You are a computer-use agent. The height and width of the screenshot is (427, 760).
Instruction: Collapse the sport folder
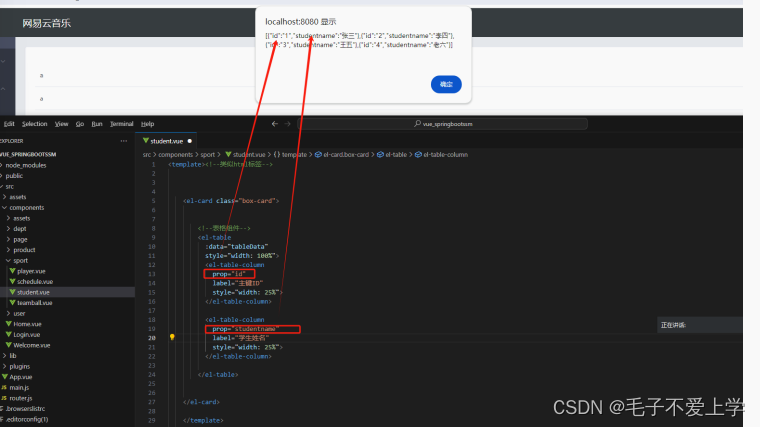point(20,261)
